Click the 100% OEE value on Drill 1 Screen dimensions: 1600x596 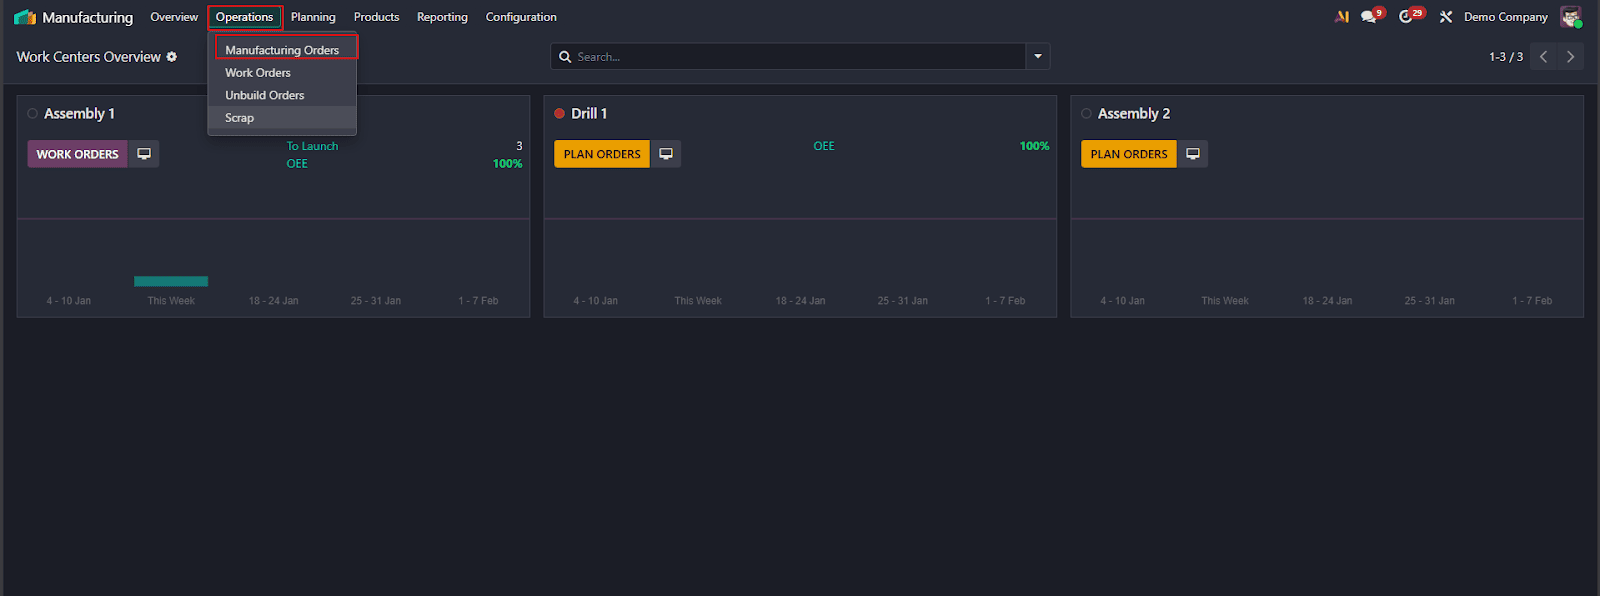[x=1034, y=146]
